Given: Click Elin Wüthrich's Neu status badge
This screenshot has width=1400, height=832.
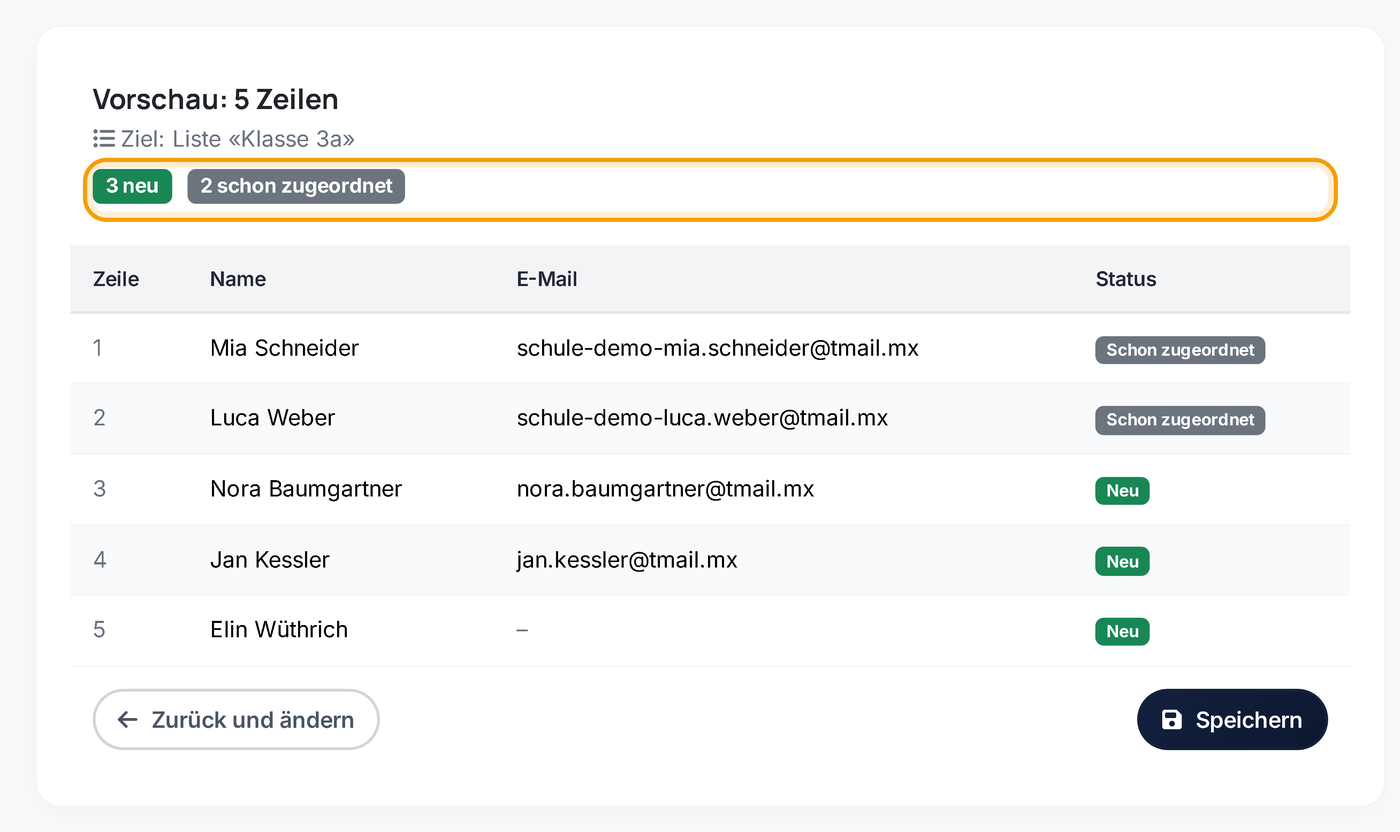Looking at the screenshot, I should click(x=1122, y=632).
